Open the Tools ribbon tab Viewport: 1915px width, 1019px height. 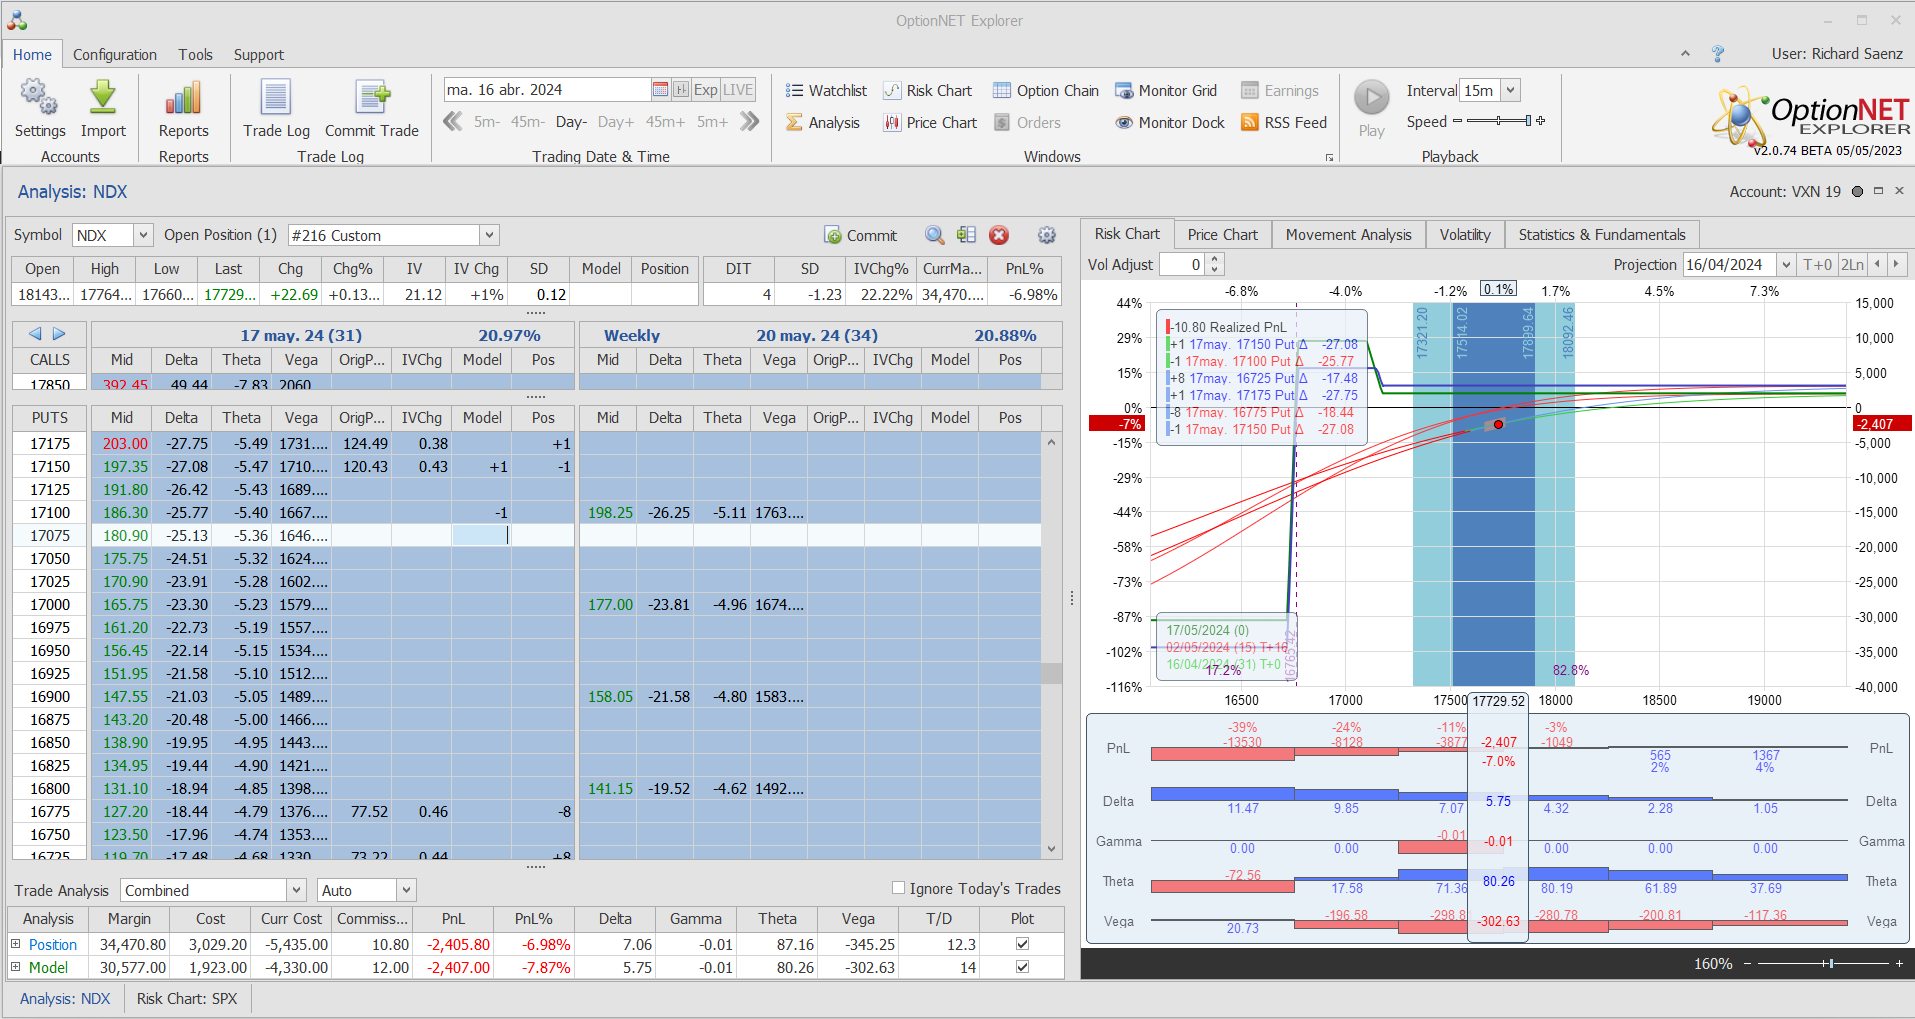(196, 55)
